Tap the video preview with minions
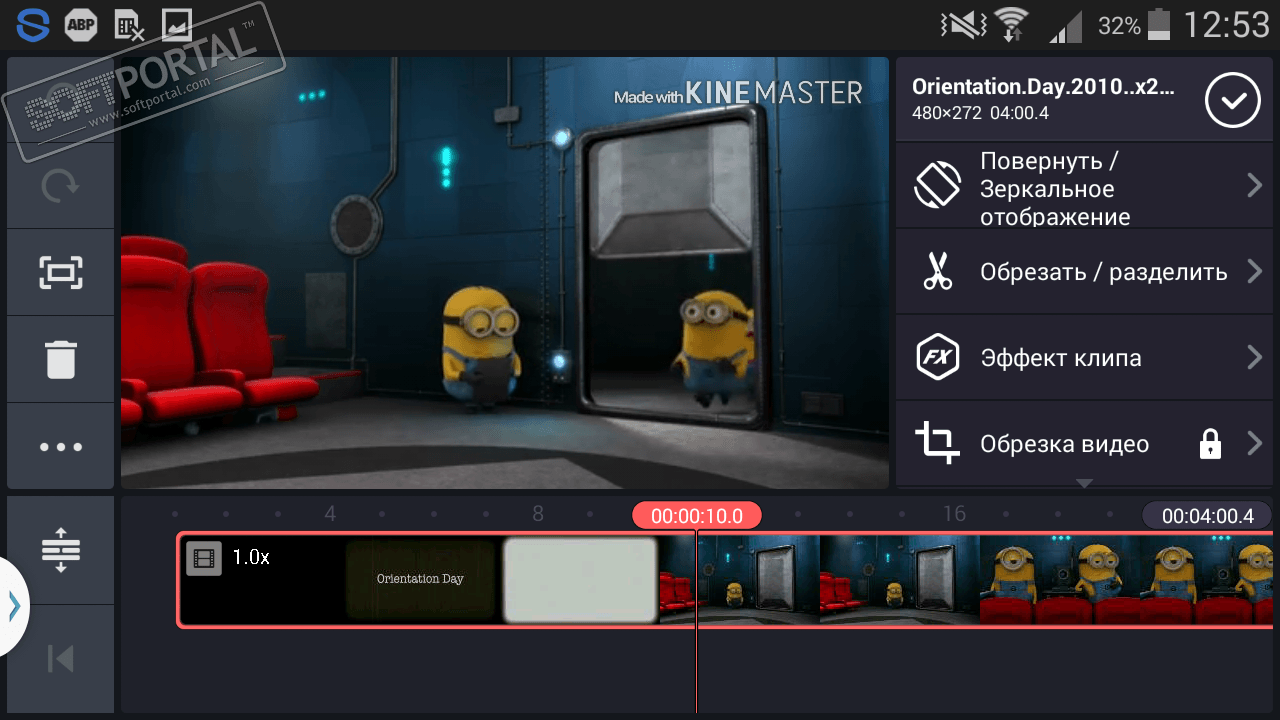 pyautogui.click(x=505, y=273)
